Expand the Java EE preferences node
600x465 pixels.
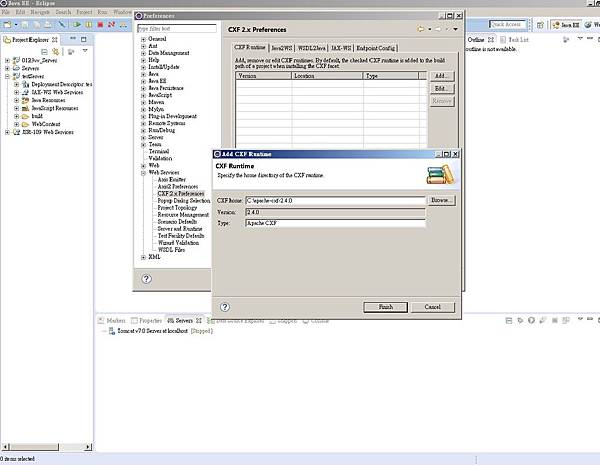pyautogui.click(x=143, y=81)
